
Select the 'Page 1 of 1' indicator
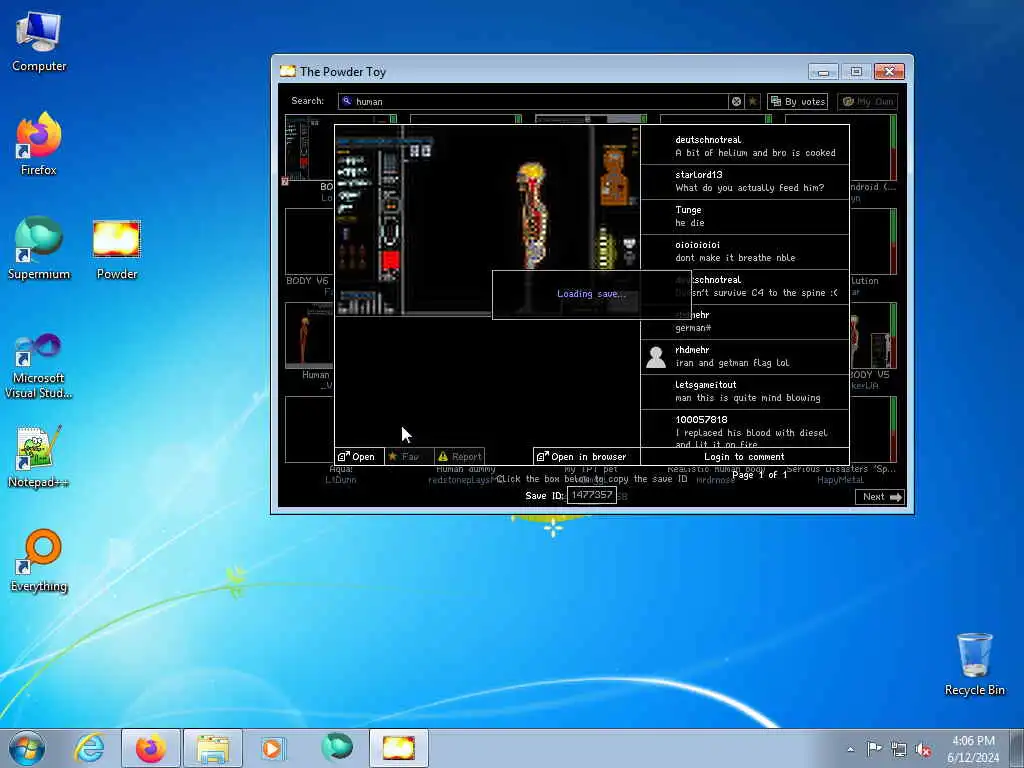(x=759, y=475)
